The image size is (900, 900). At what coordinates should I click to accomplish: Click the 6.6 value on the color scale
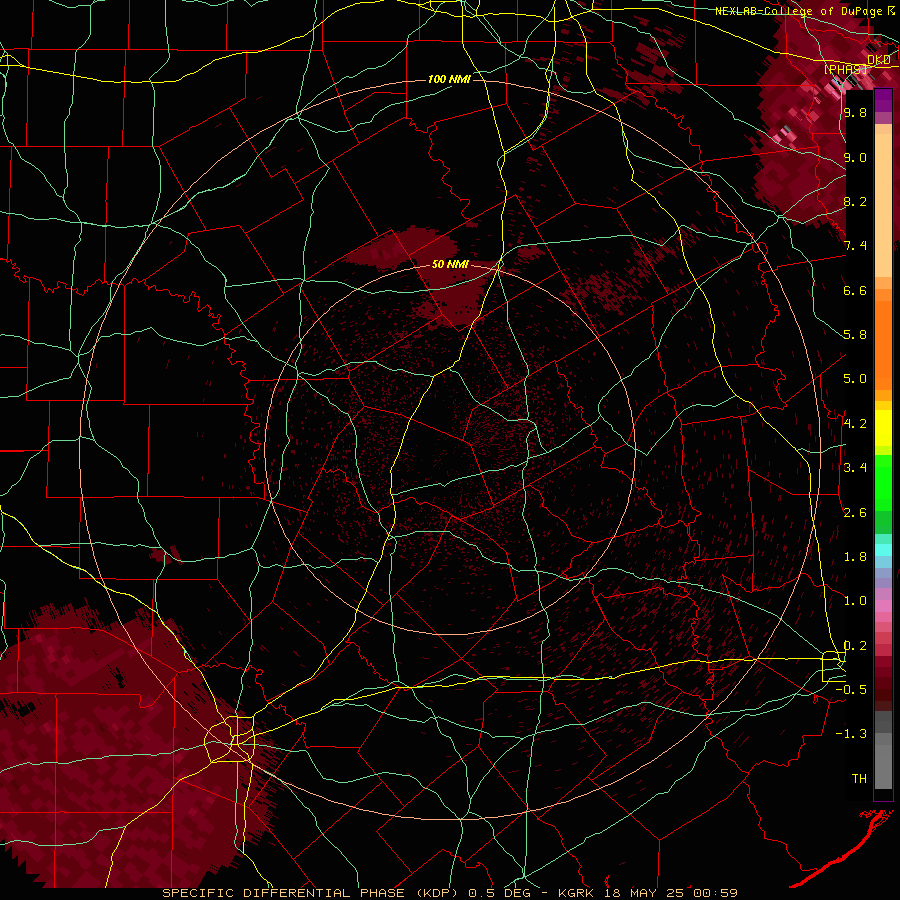(855, 290)
